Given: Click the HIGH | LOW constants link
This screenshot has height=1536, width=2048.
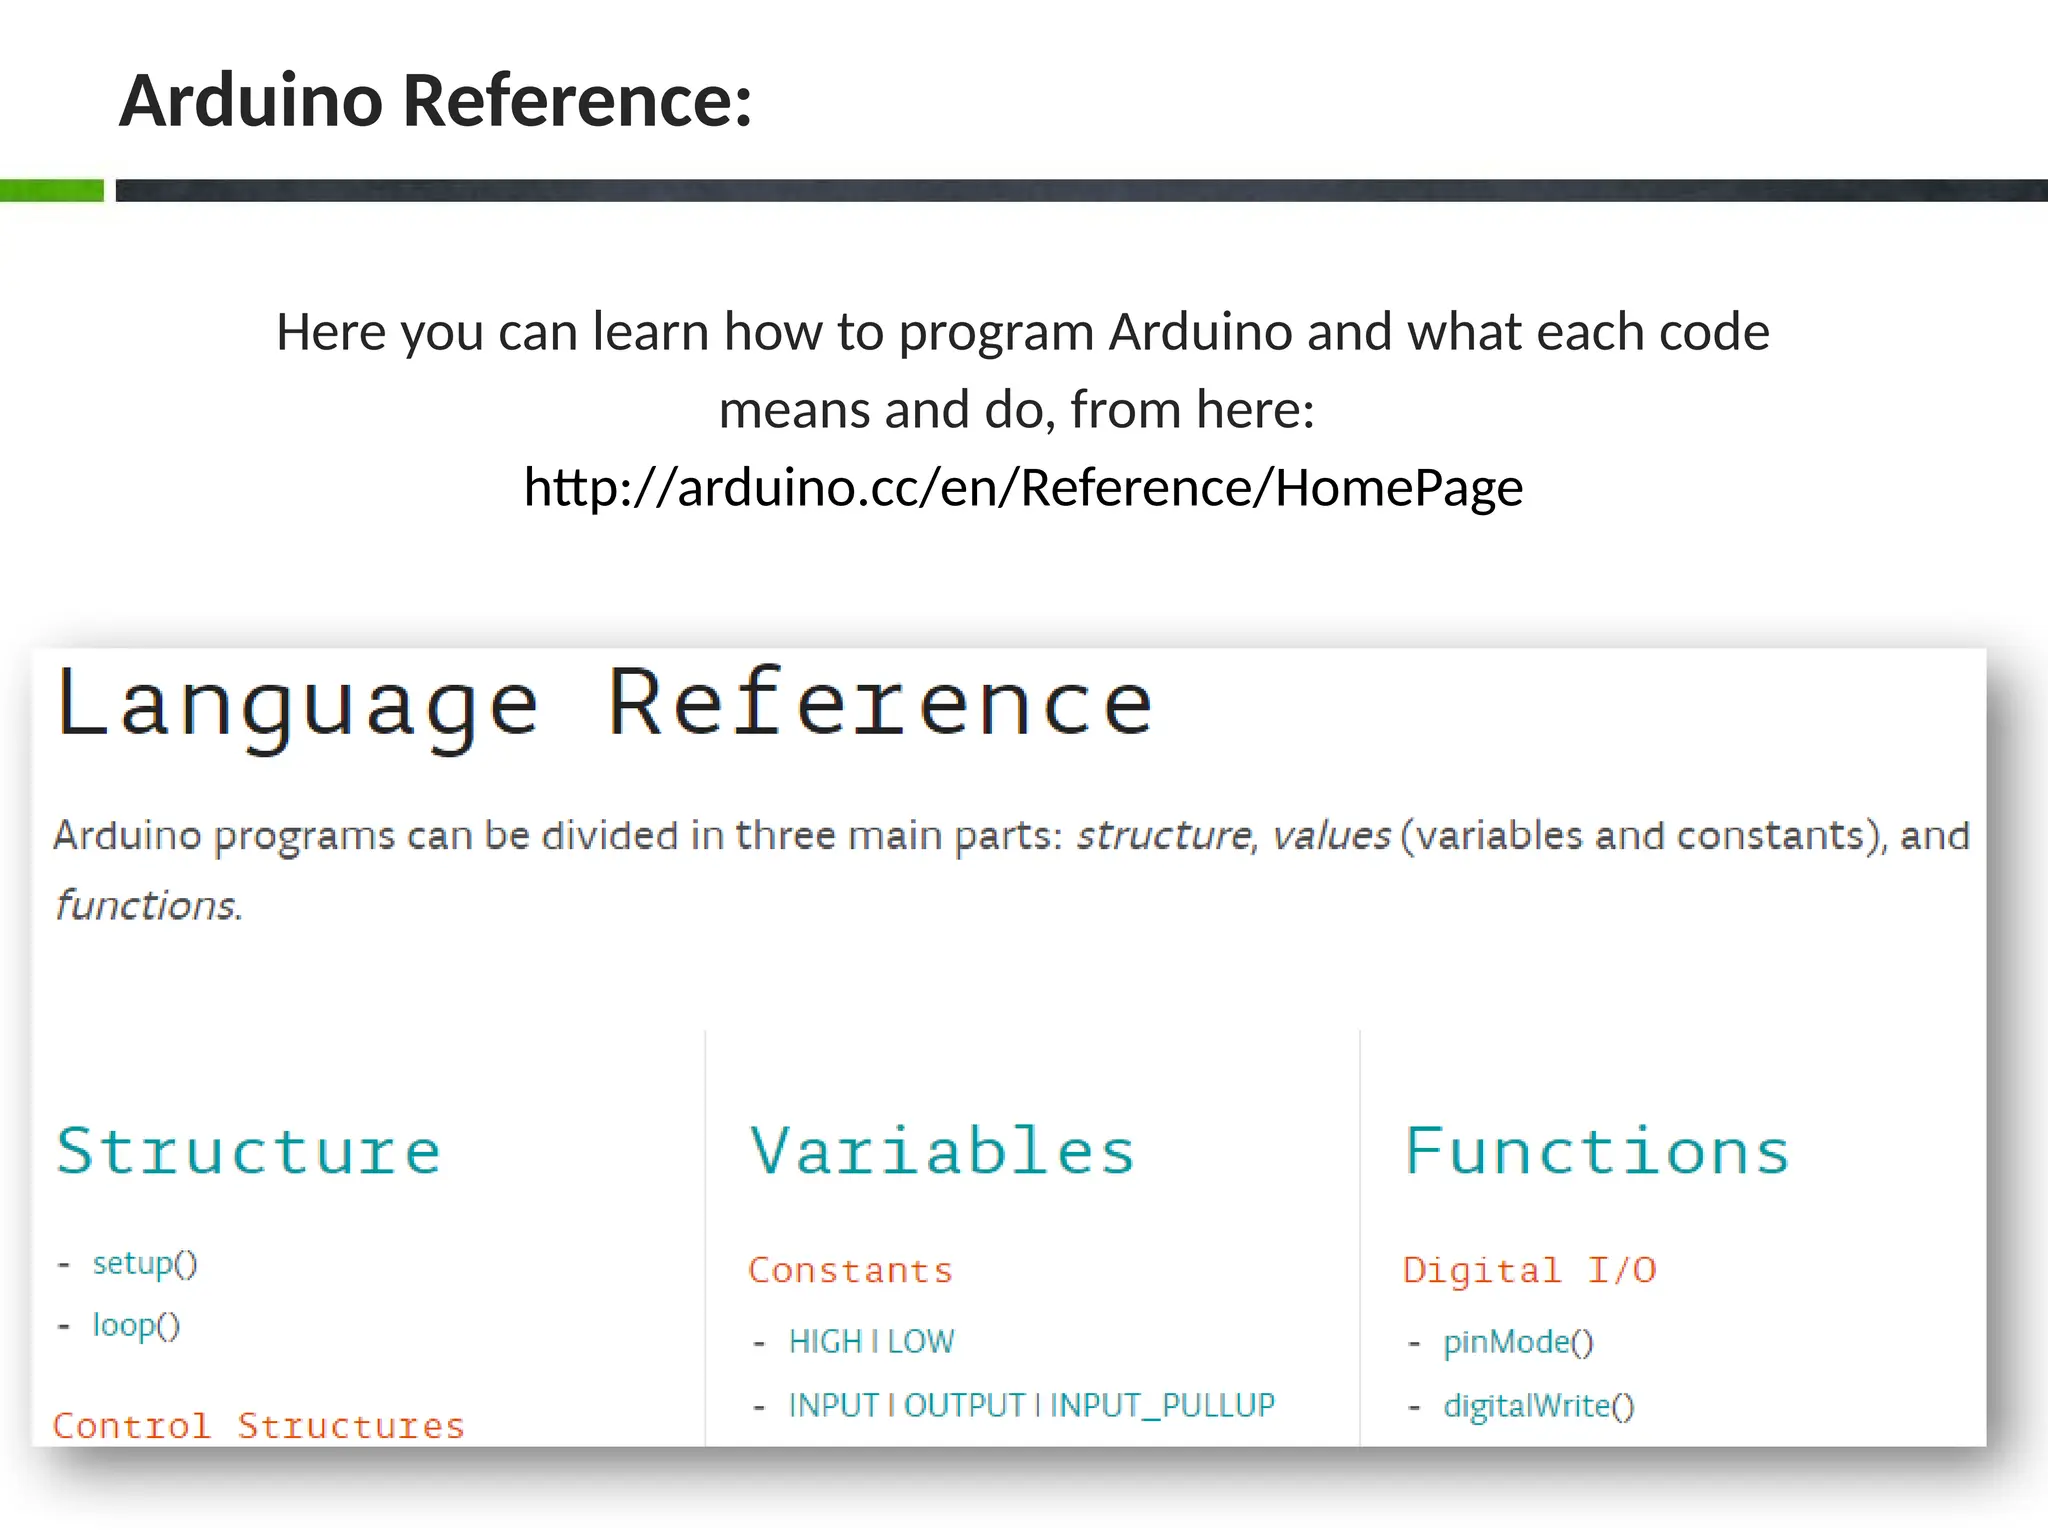Looking at the screenshot, I should point(871,1341).
